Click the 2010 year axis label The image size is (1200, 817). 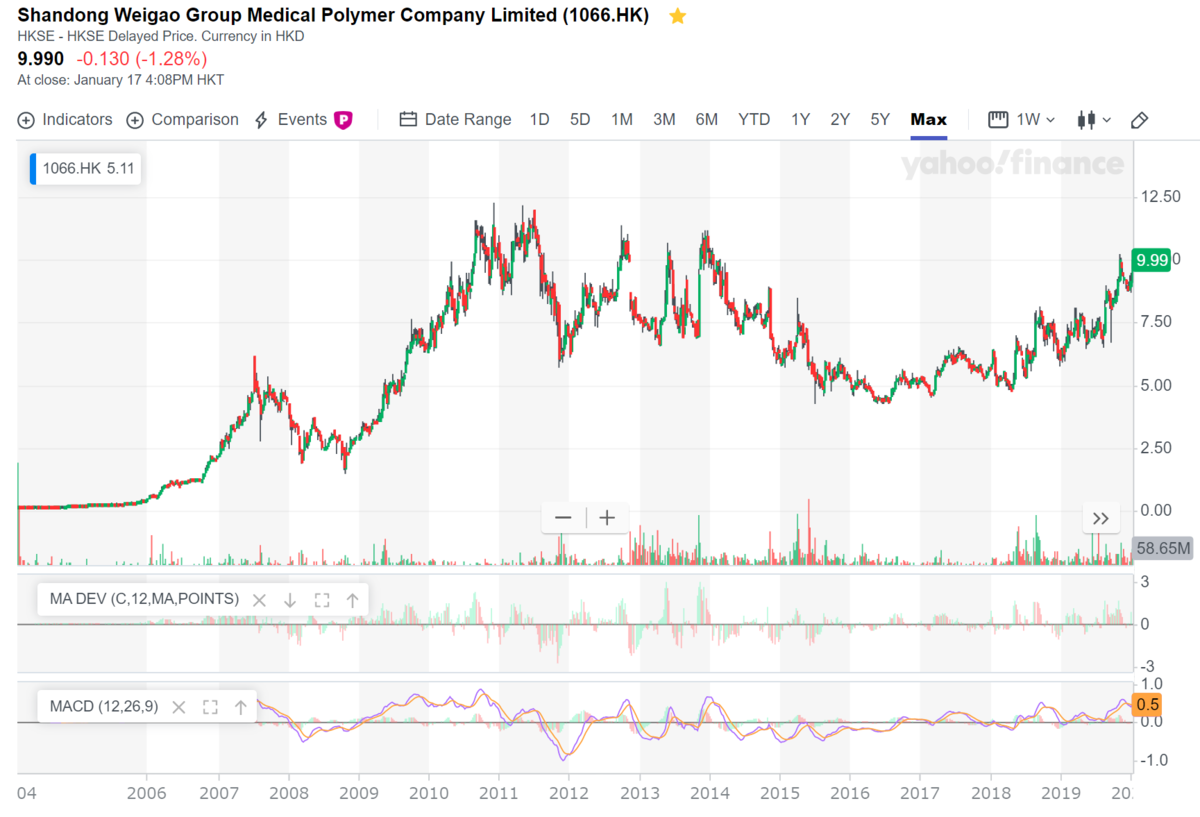(x=428, y=793)
